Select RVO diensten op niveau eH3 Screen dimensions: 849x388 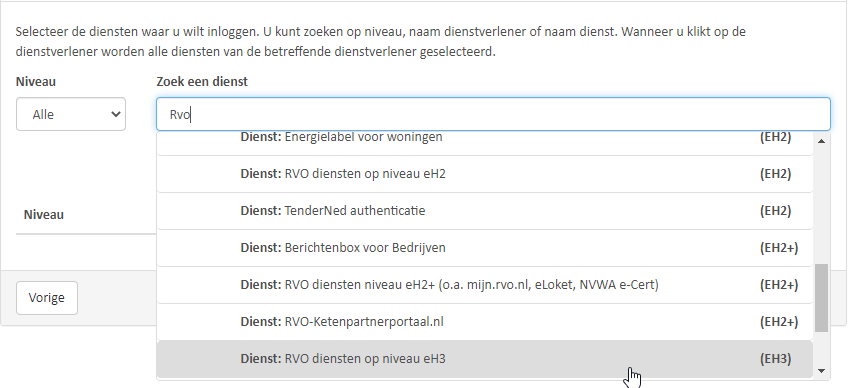tap(485, 359)
